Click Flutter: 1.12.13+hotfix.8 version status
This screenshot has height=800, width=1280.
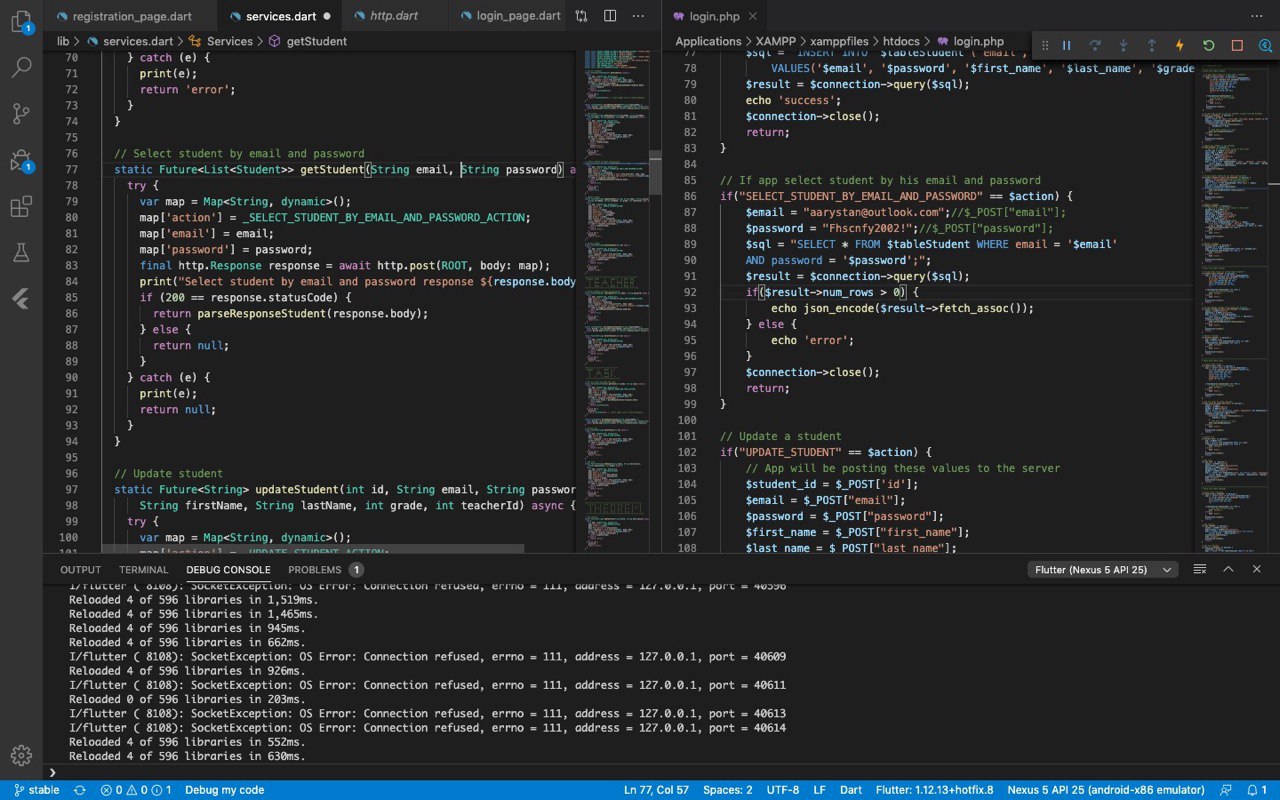point(935,790)
